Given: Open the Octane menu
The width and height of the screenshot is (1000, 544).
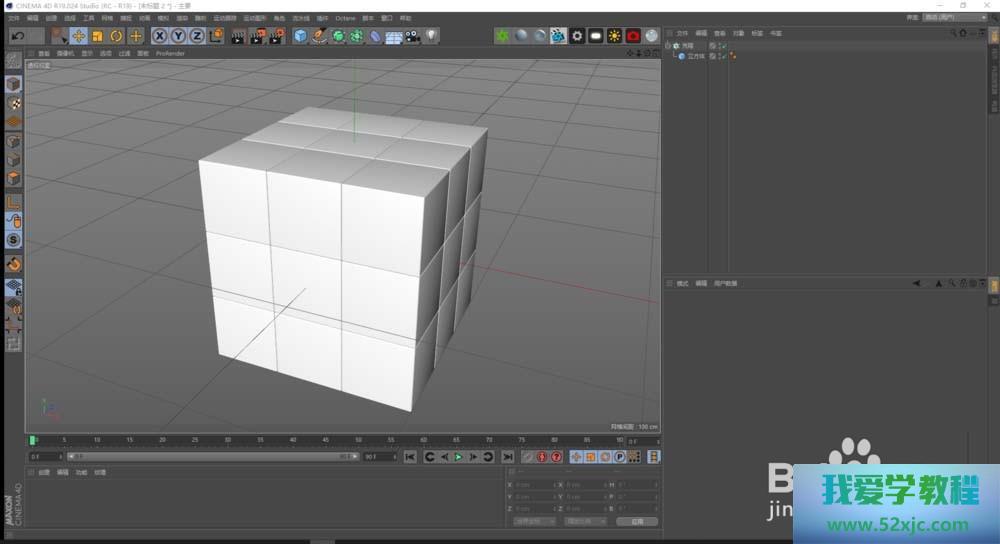Looking at the screenshot, I should click(345, 18).
